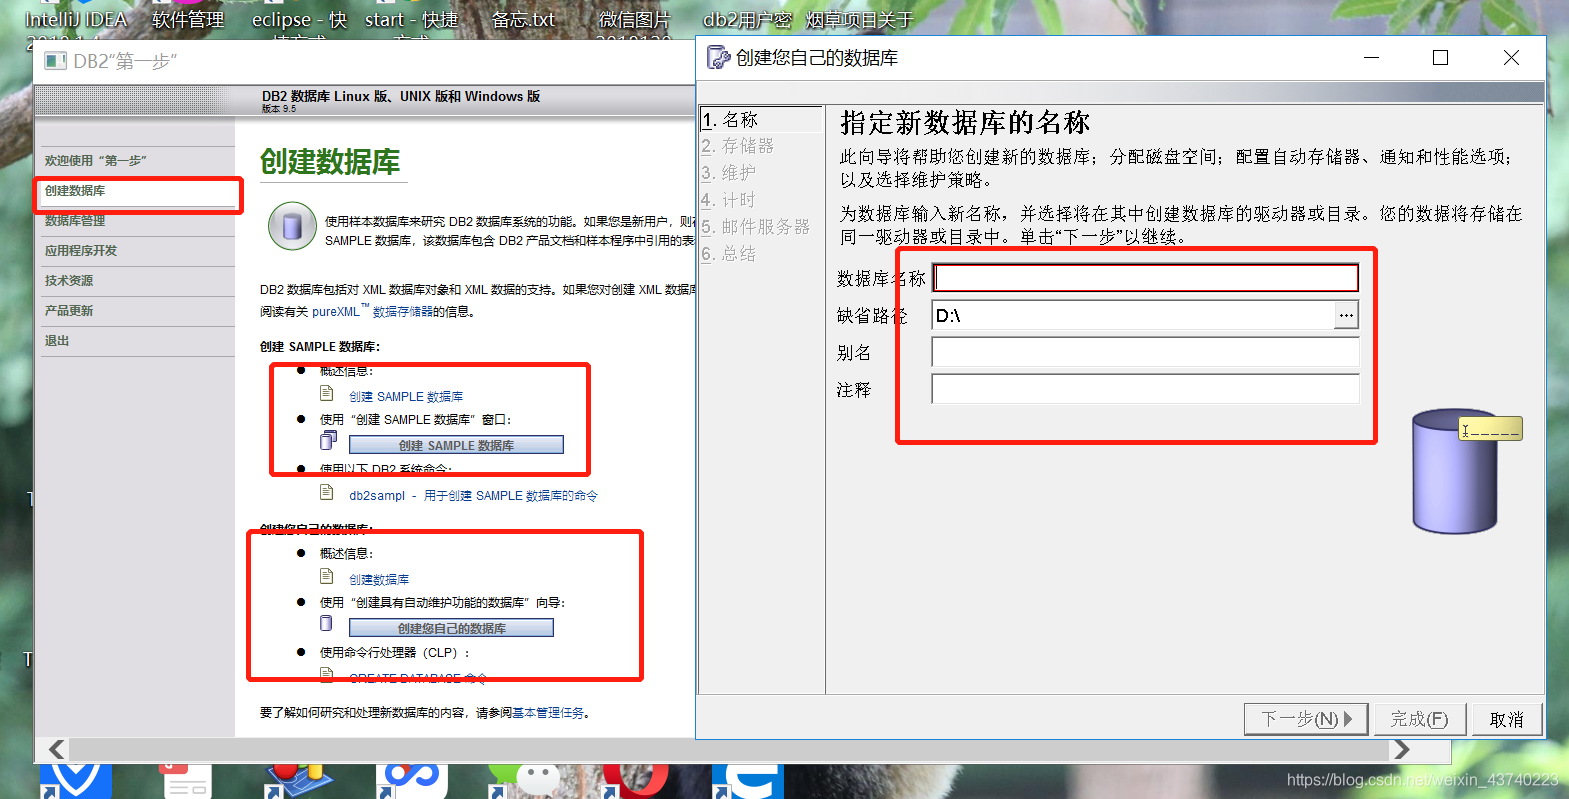1569x799 pixels.
Task: Click the horizontal scrollbar track
Action: 729,750
